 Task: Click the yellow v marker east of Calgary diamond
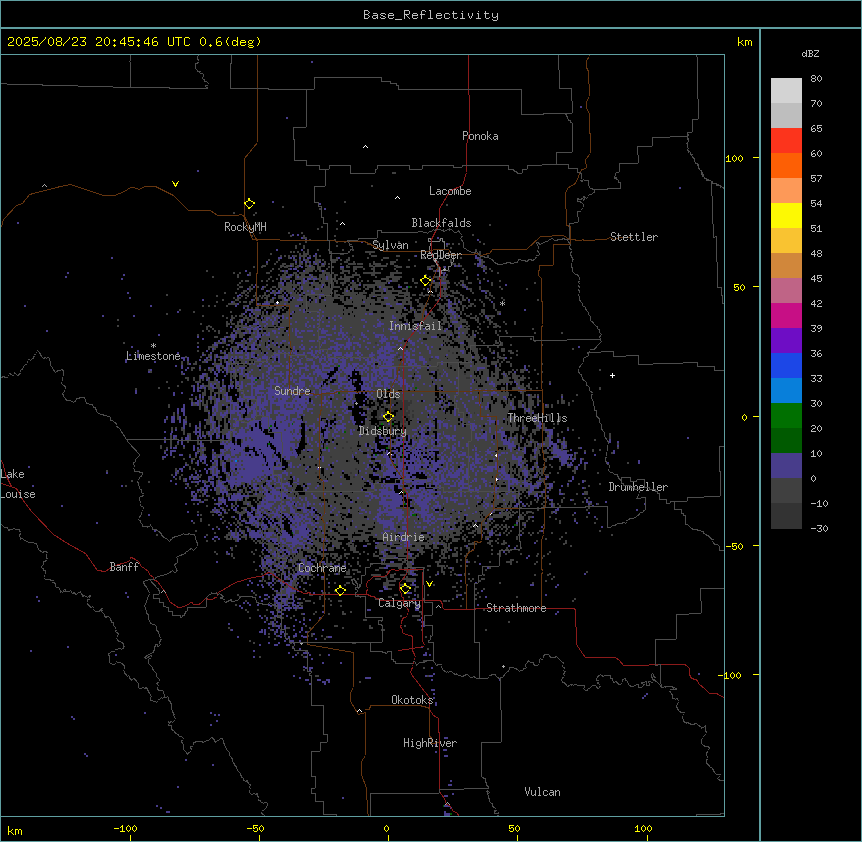pos(429,584)
